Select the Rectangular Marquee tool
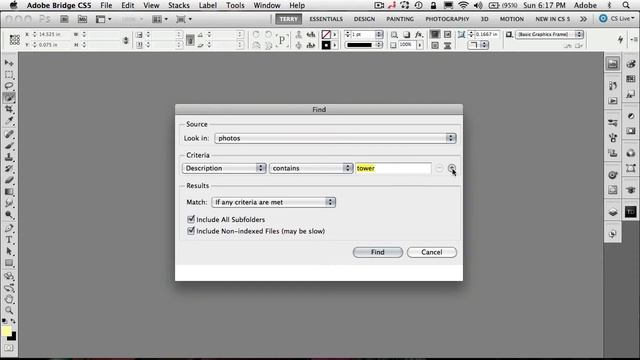640x360 pixels. (9, 75)
